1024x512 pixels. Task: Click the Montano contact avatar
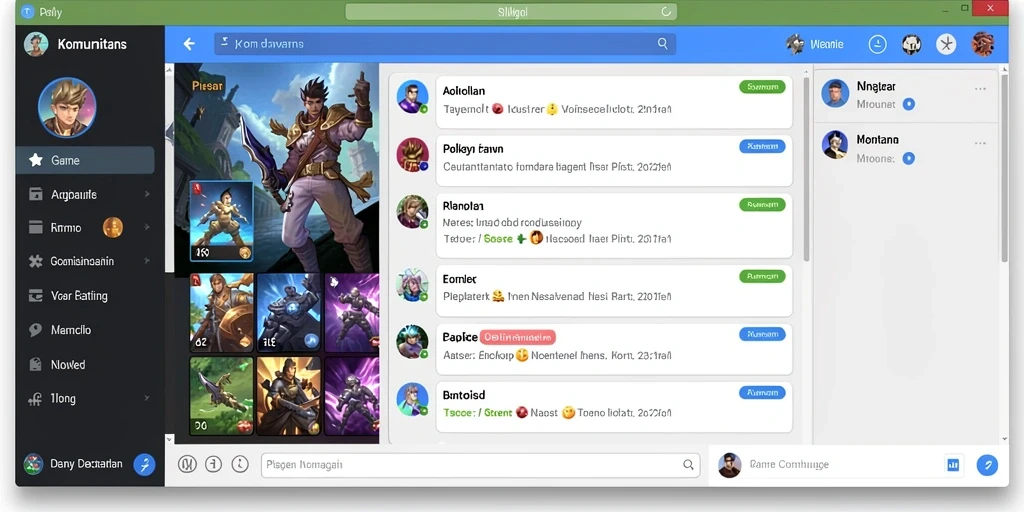point(835,145)
